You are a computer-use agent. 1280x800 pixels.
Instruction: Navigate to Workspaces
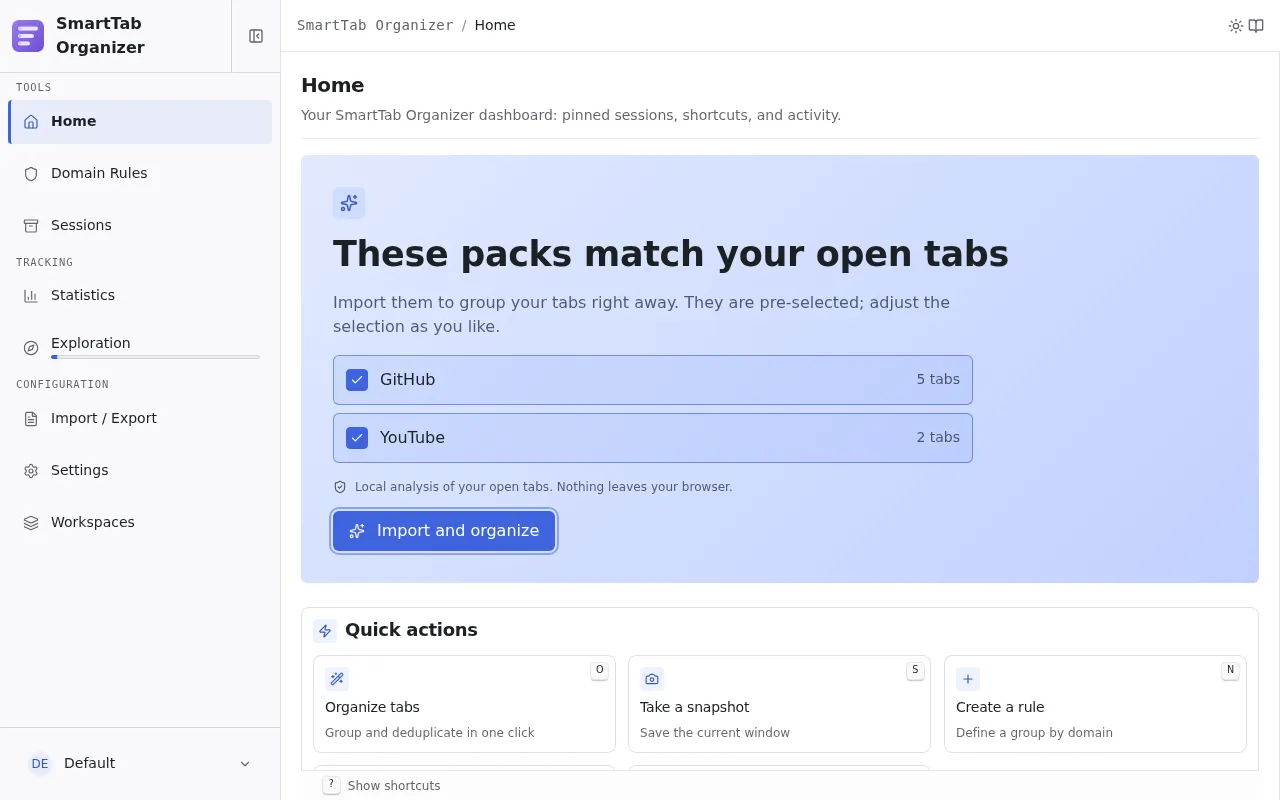point(140,523)
